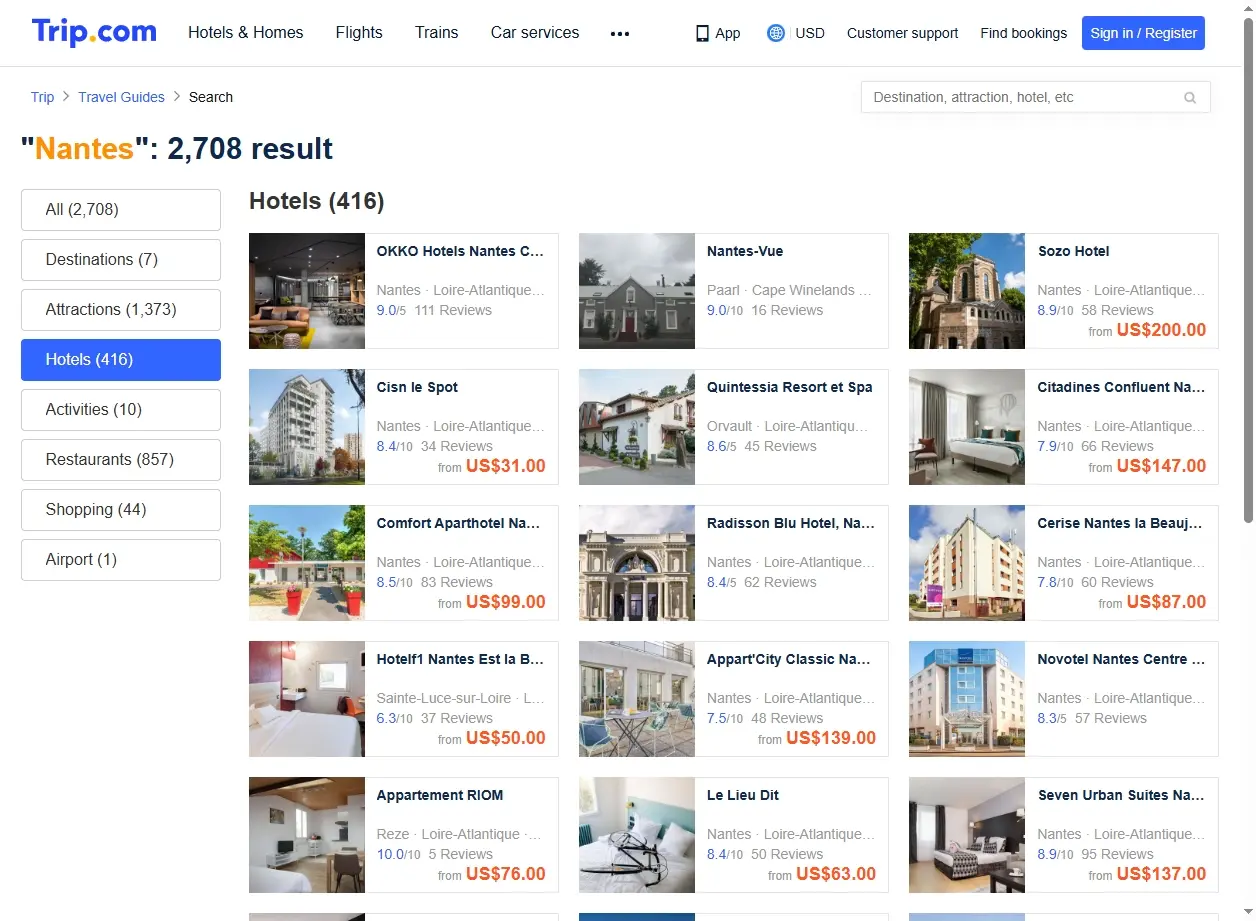Click the Trip.com logo
Screen dimensions: 1256x921
(94, 32)
